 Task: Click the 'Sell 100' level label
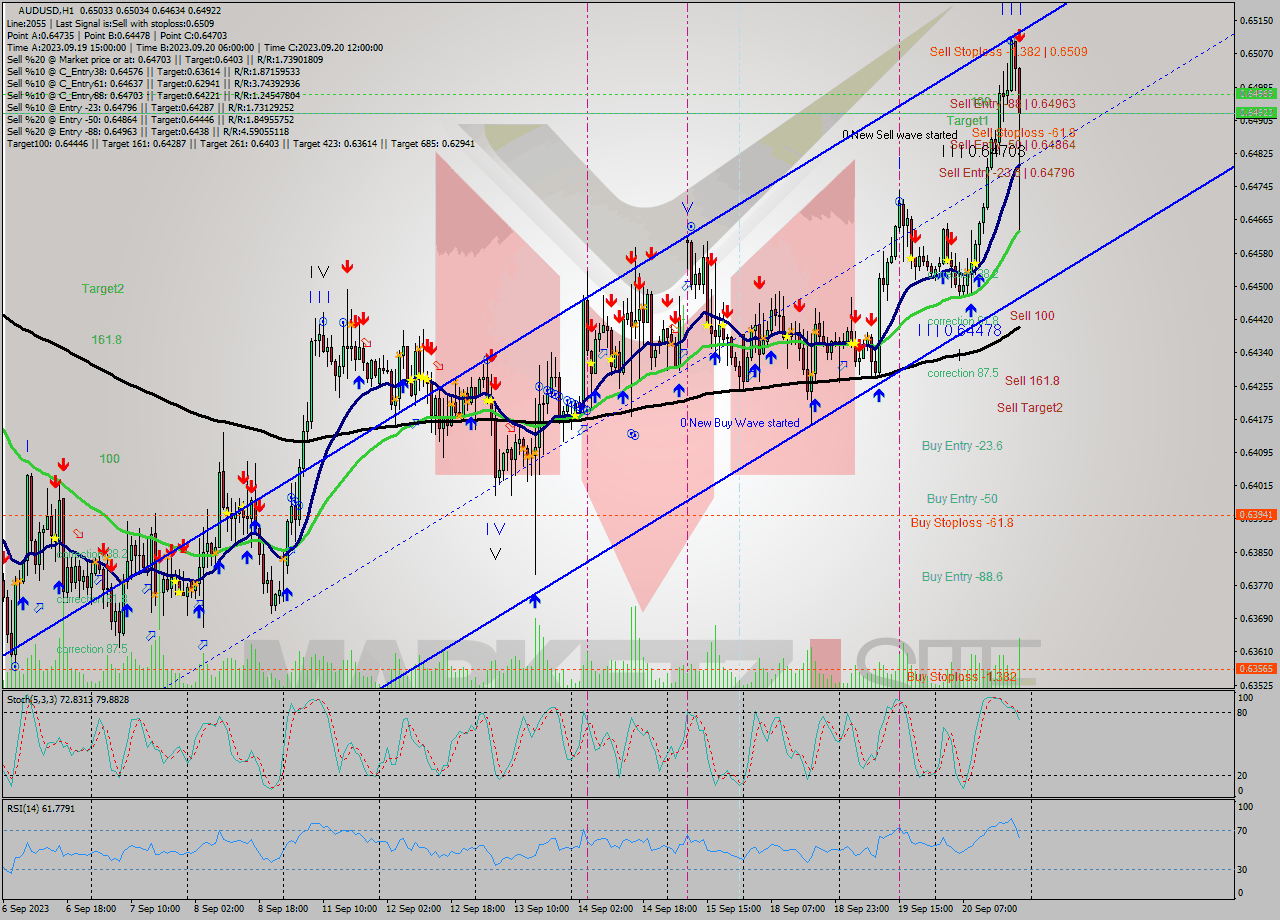(1032, 316)
